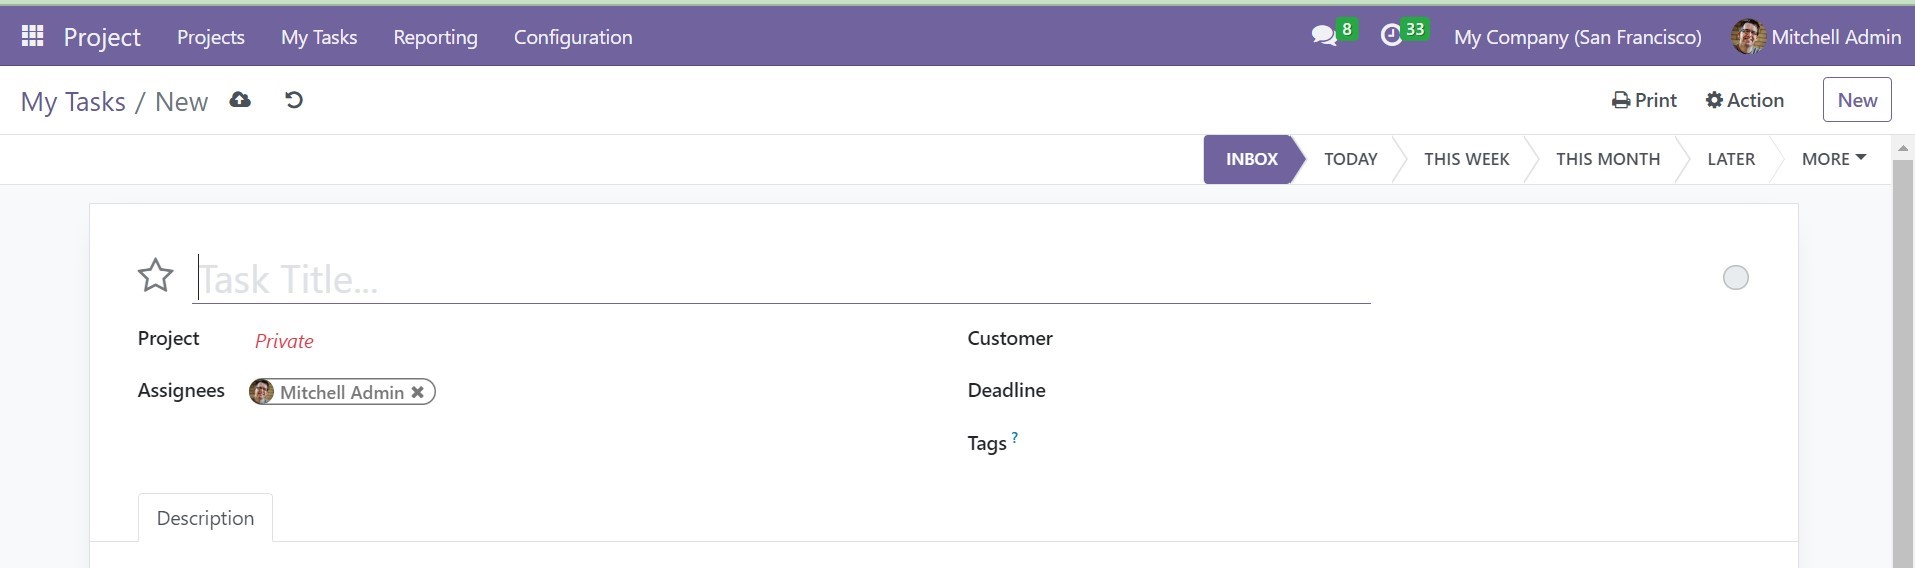Open the Reporting menu
Viewport: 1915px width, 568px height.
(x=435, y=37)
